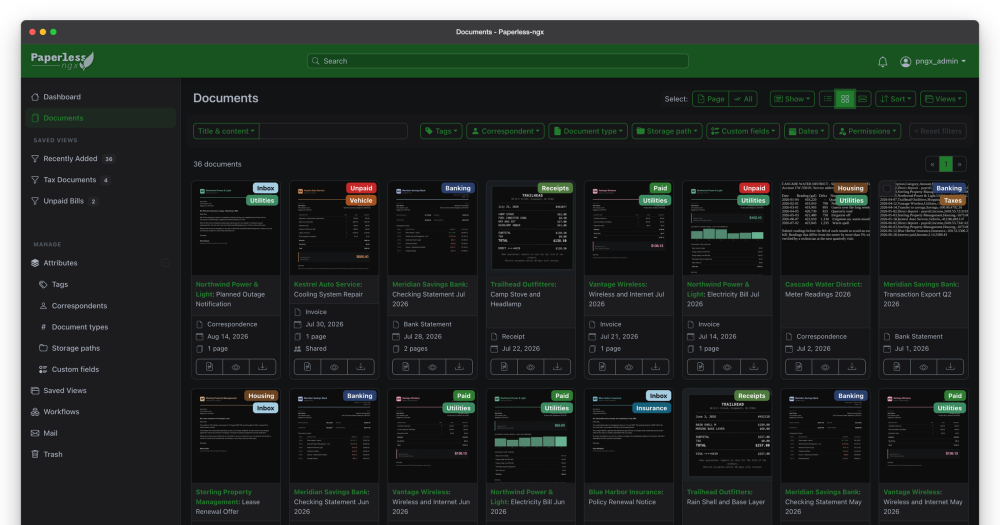This screenshot has width=1000, height=525.
Task: Collapse the Attributes section toggle
Action: click(165, 263)
